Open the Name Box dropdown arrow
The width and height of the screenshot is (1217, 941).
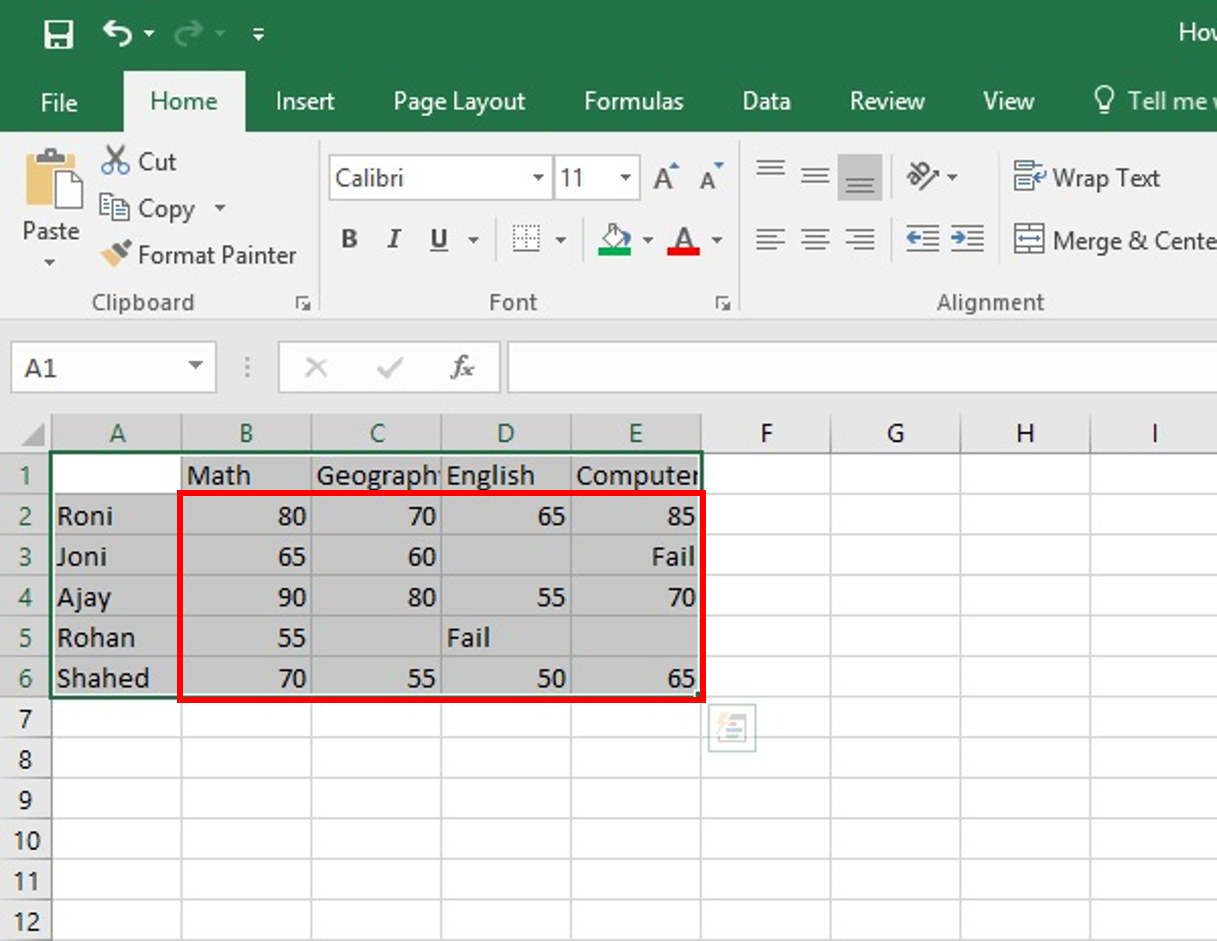[196, 367]
